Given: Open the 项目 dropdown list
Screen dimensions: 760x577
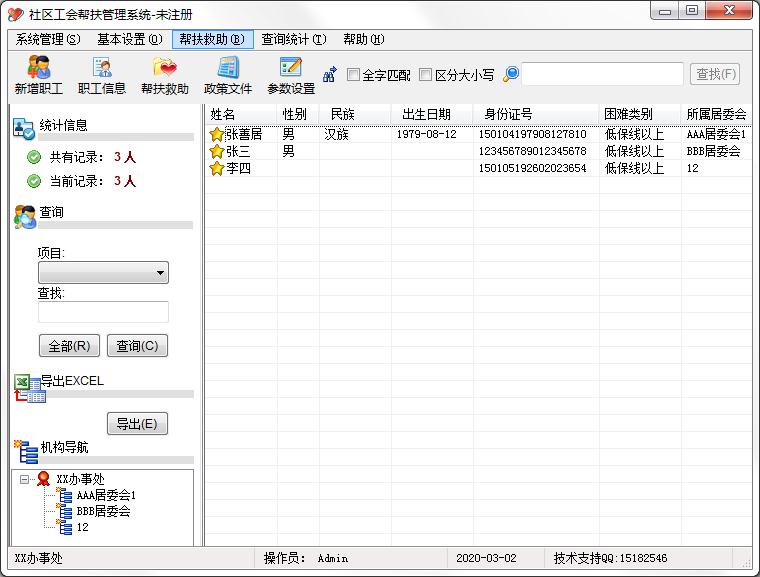Looking at the screenshot, I should (103, 272).
